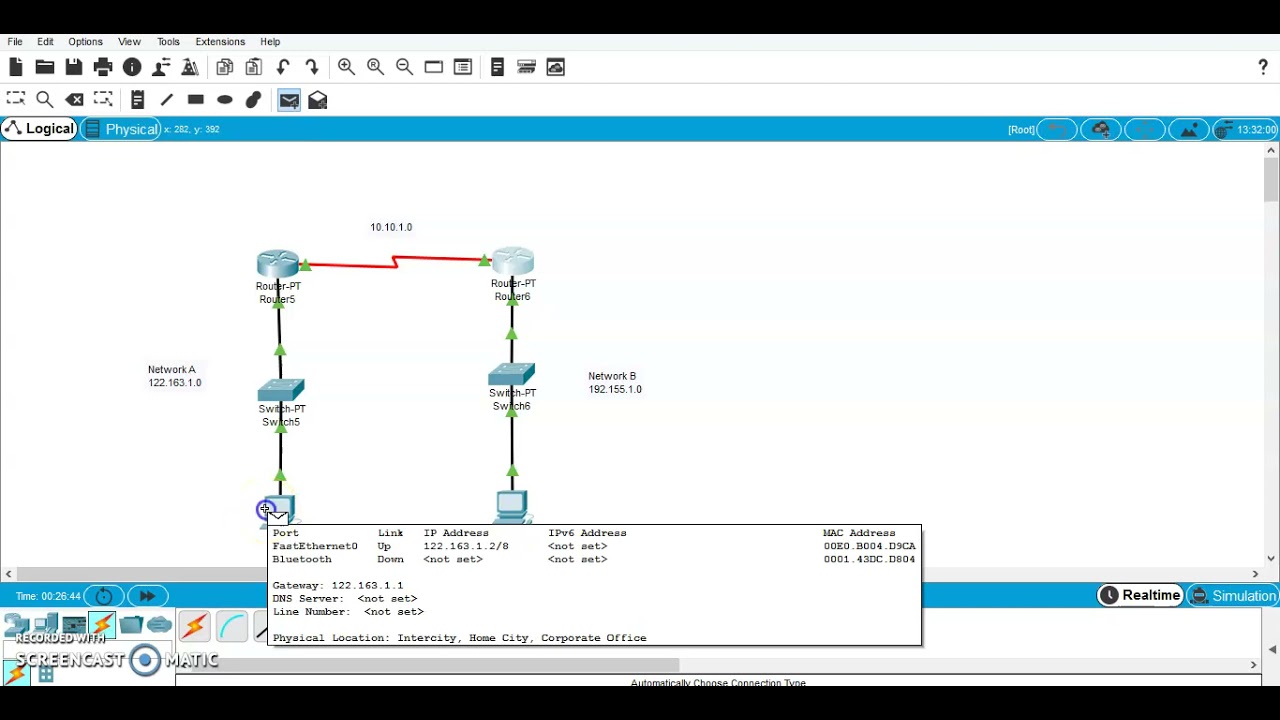Fast forward time button
Image resolution: width=1280 pixels, height=720 pixels.
[x=148, y=596]
